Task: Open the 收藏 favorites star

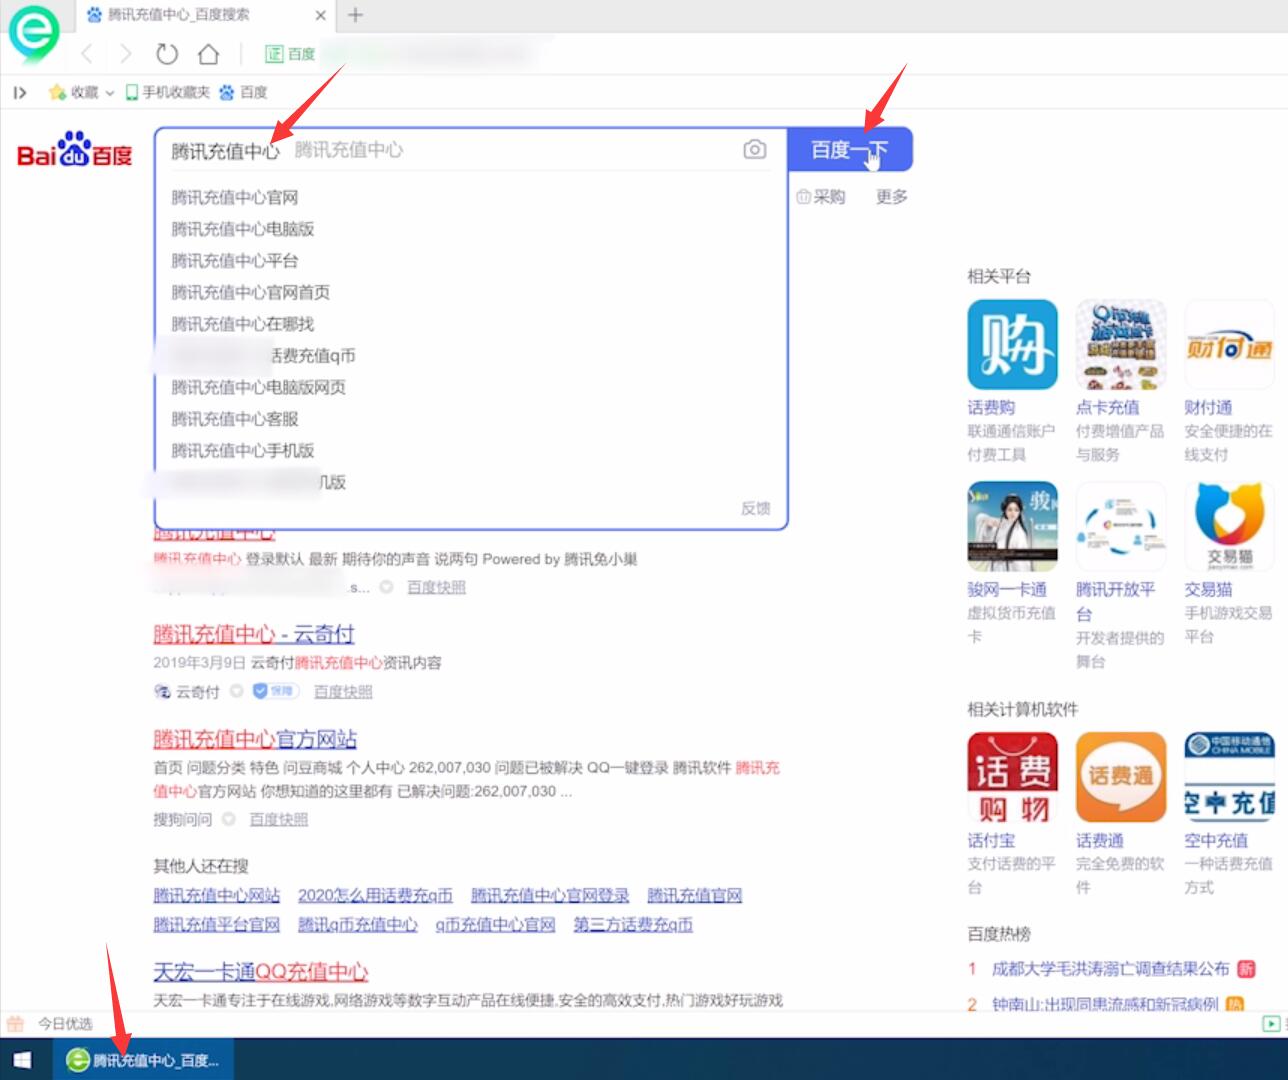Action: click(58, 92)
